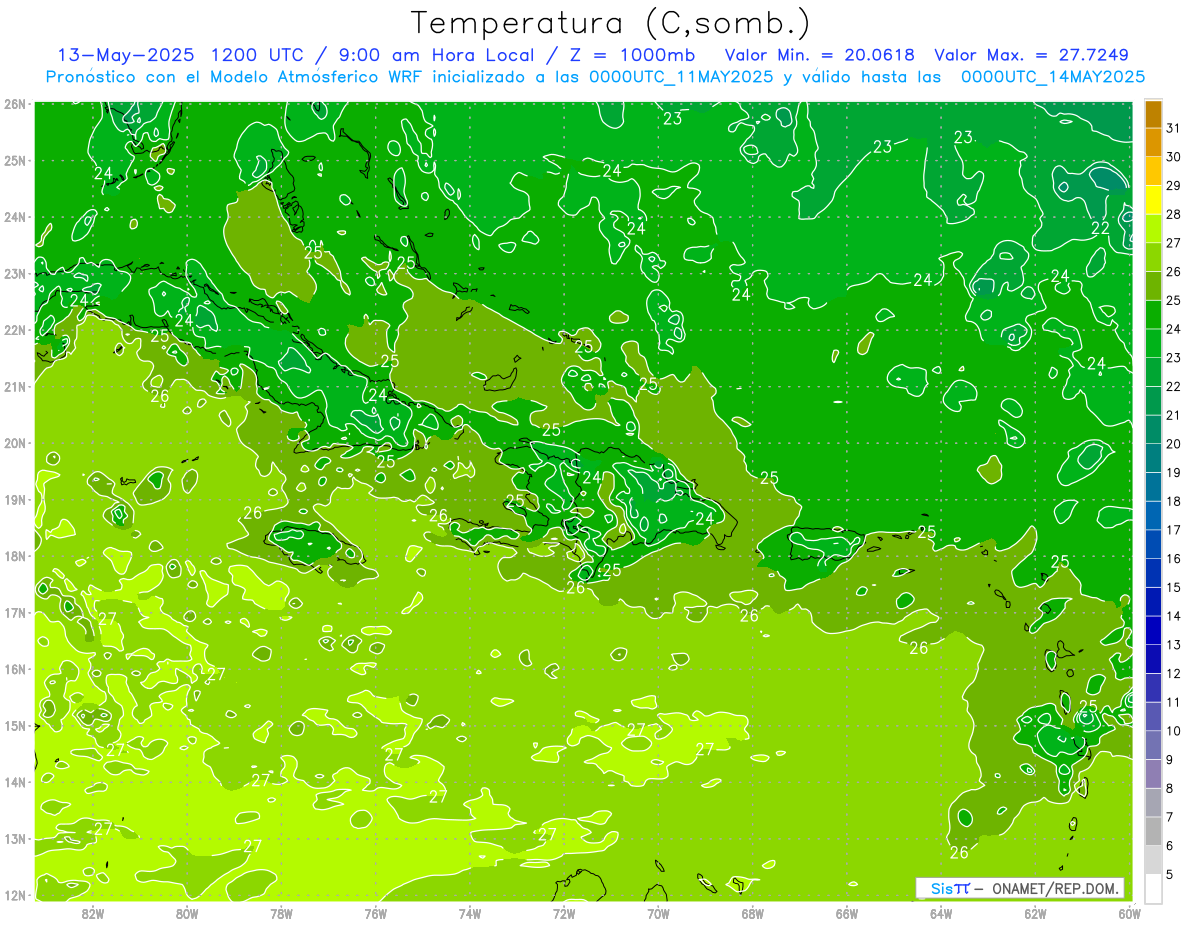Image resolution: width=1200 pixels, height=927 pixels.
Task: Click the 12N latitude axis label
Action: [14, 895]
